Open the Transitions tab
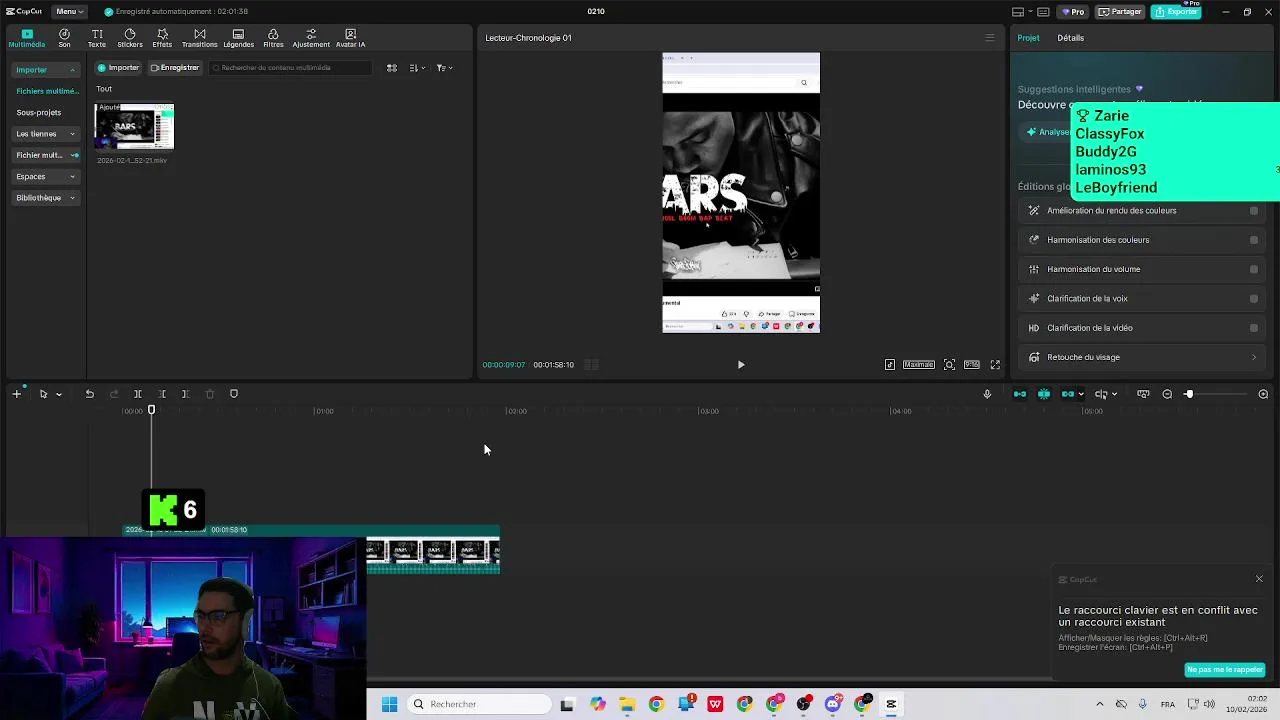The image size is (1280, 720). pos(200,38)
